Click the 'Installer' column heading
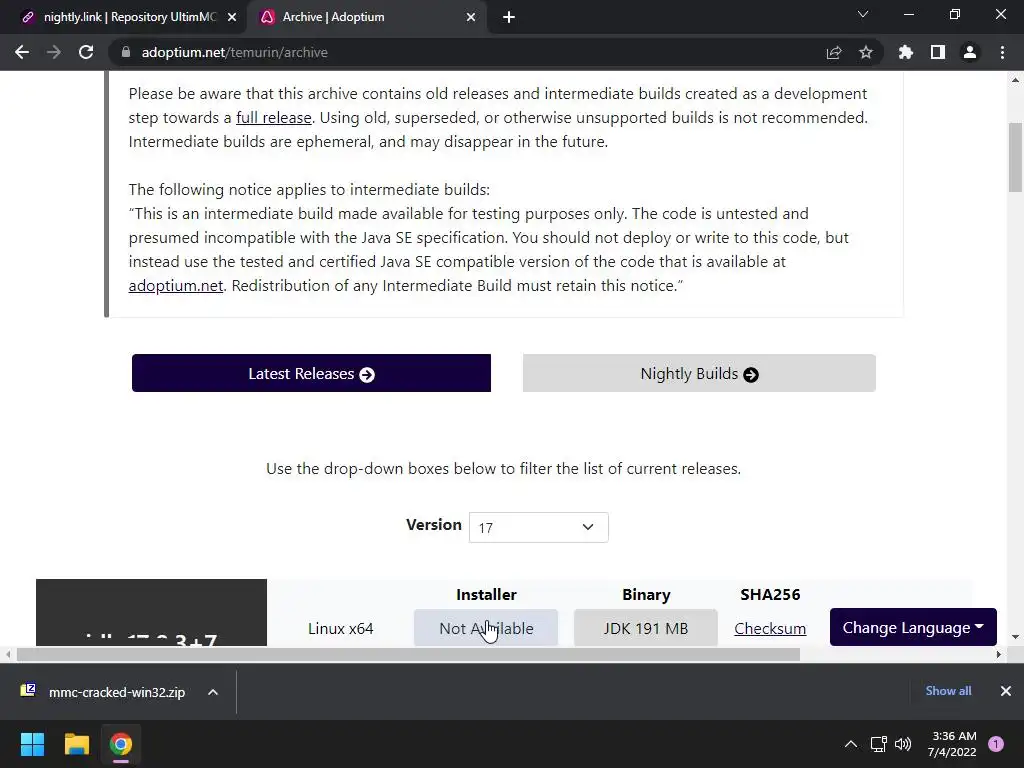The image size is (1024, 768). (x=486, y=594)
